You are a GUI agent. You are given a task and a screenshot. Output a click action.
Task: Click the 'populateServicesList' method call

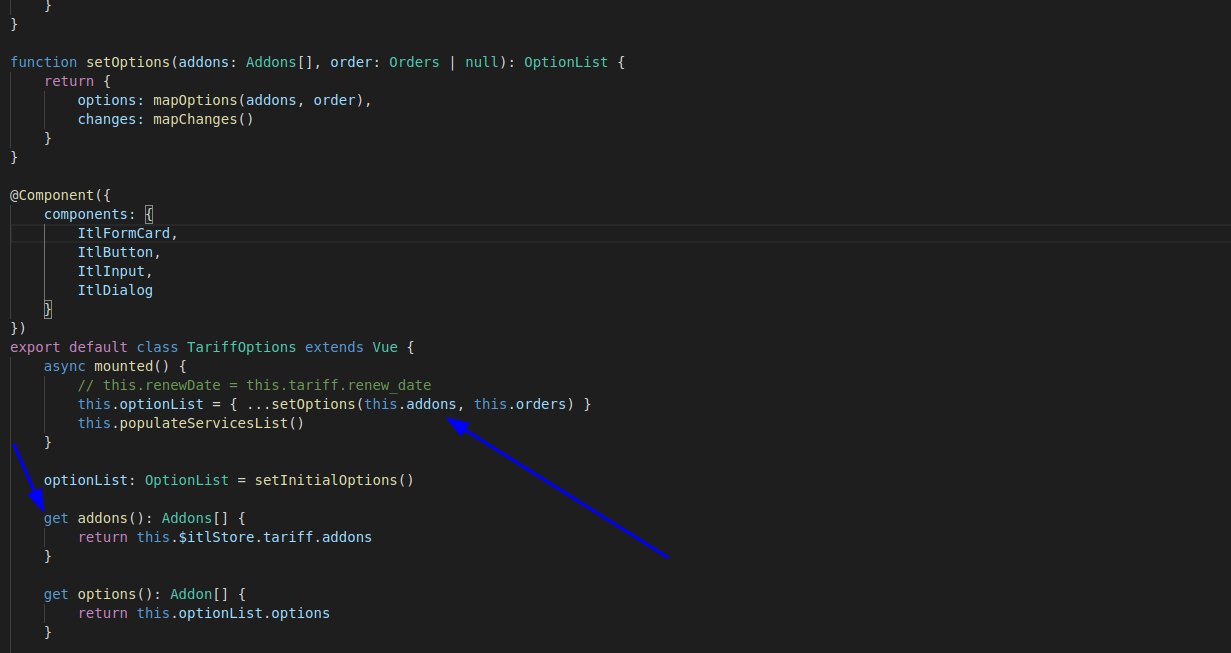[x=203, y=423]
